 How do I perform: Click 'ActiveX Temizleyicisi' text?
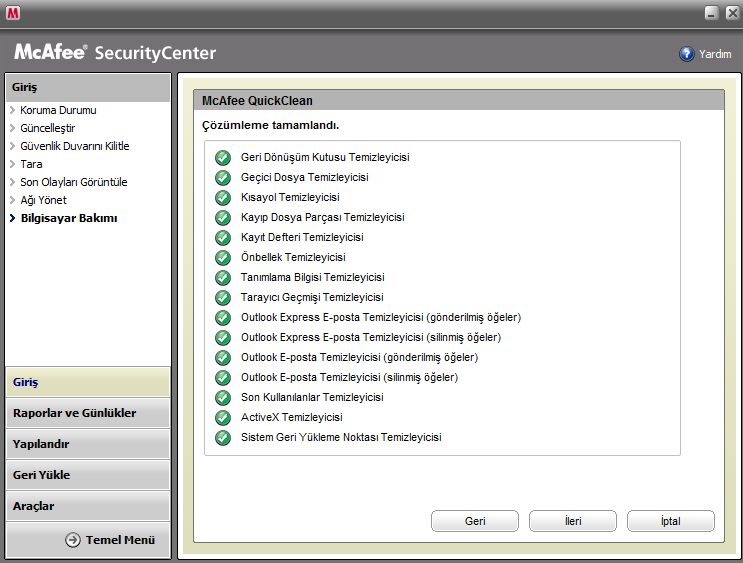point(291,418)
